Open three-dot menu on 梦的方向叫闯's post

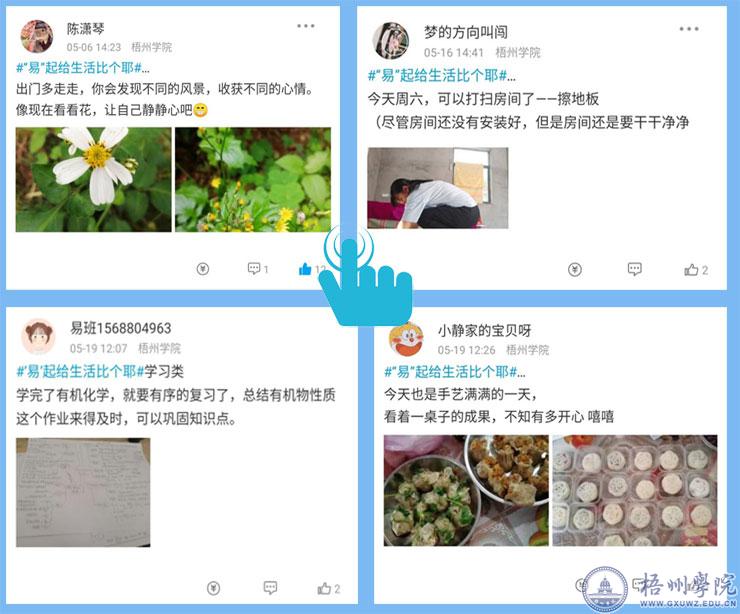pos(689,29)
